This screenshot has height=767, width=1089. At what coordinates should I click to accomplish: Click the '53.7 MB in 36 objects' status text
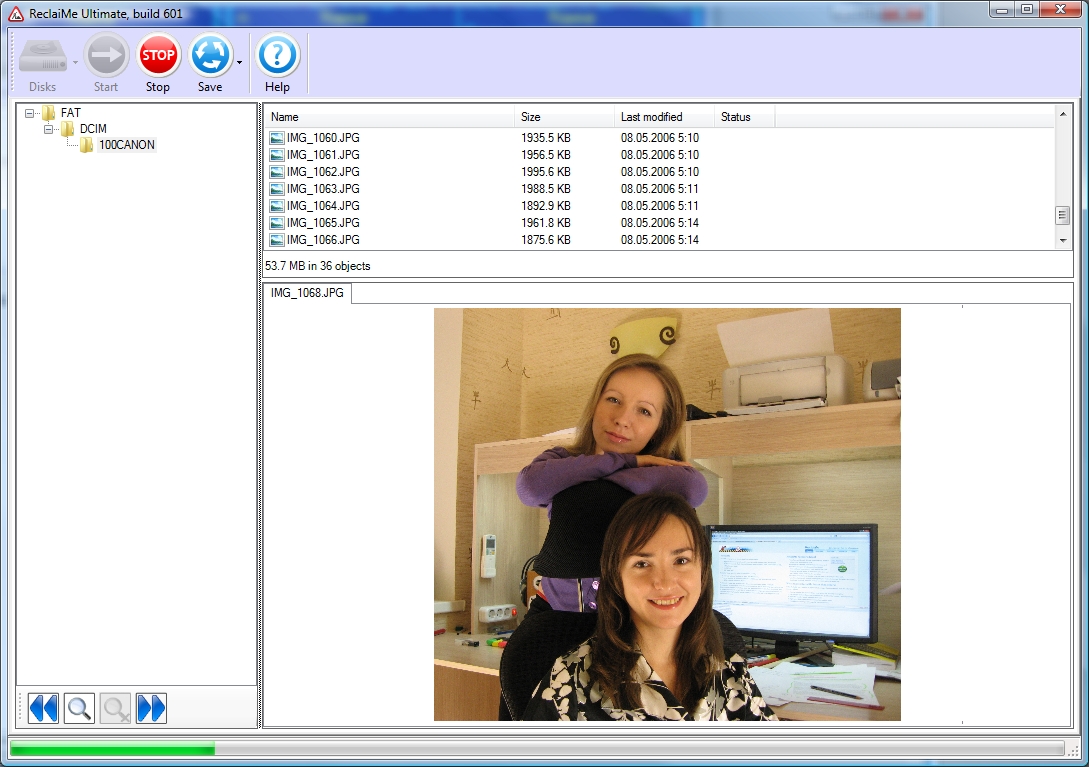coord(317,266)
